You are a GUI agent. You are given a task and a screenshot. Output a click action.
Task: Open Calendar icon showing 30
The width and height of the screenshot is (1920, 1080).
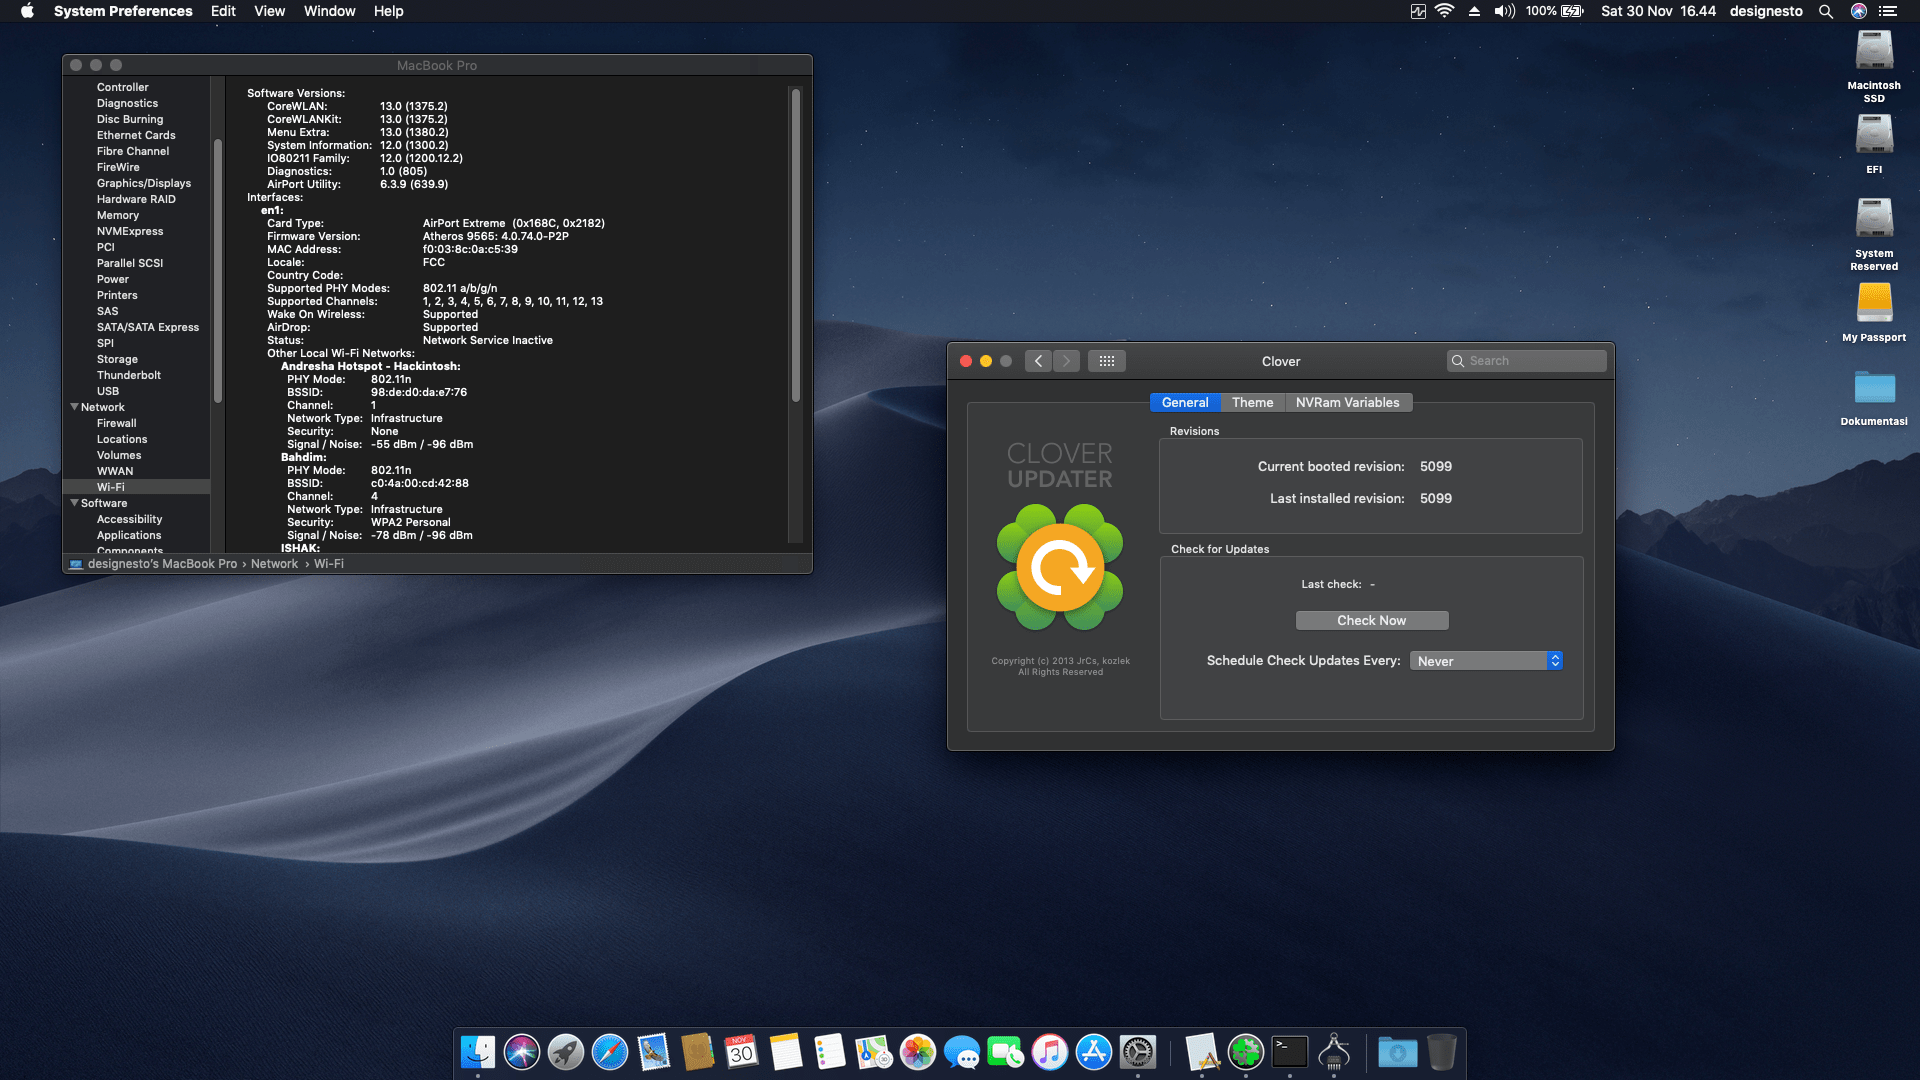pos(742,1052)
